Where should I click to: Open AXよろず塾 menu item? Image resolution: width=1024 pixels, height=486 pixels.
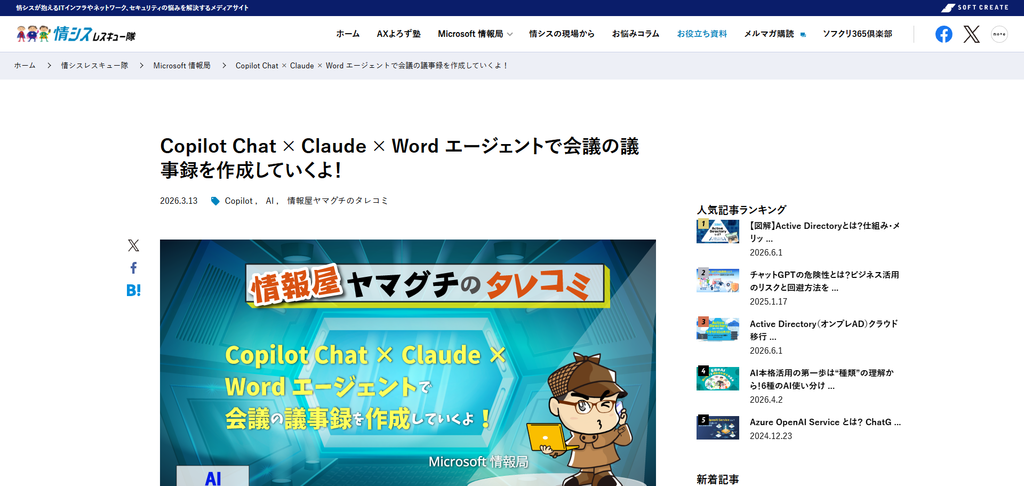click(399, 34)
